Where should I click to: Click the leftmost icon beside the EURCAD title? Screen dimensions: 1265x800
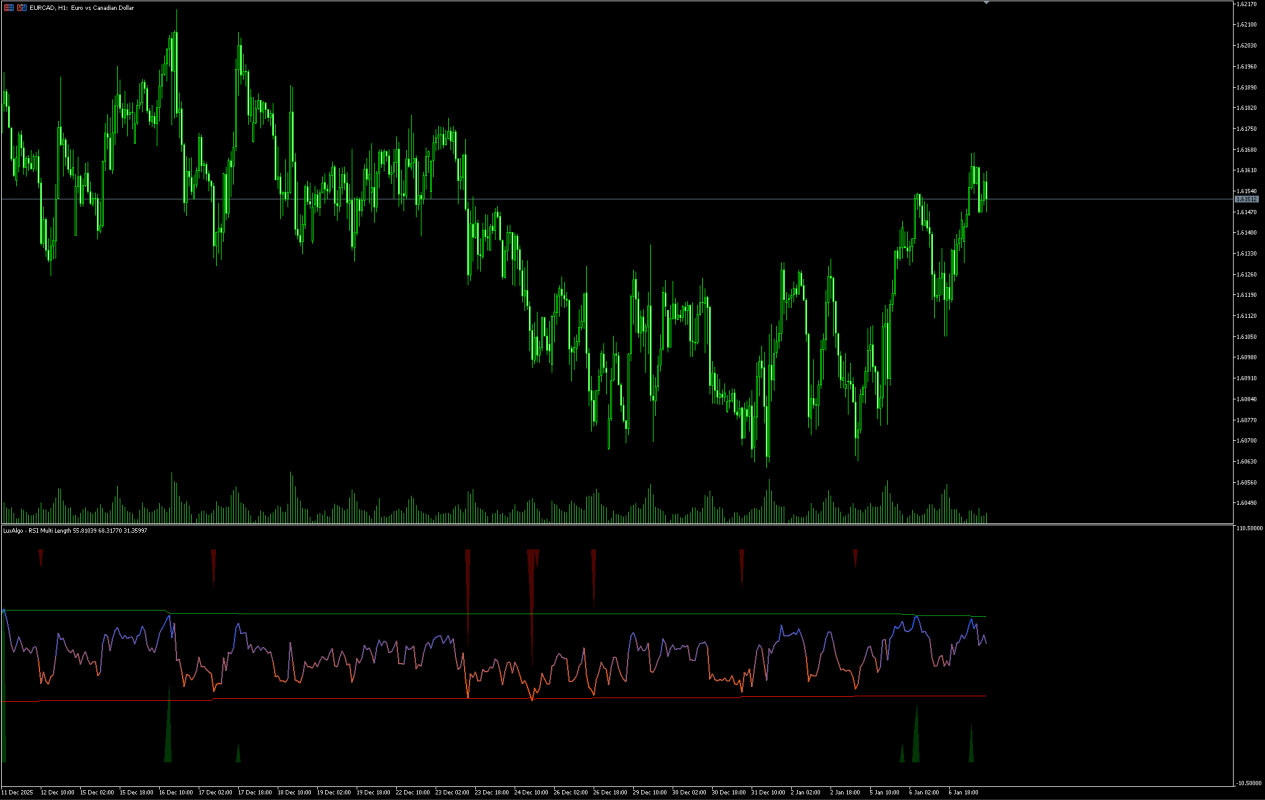click(x=9, y=7)
